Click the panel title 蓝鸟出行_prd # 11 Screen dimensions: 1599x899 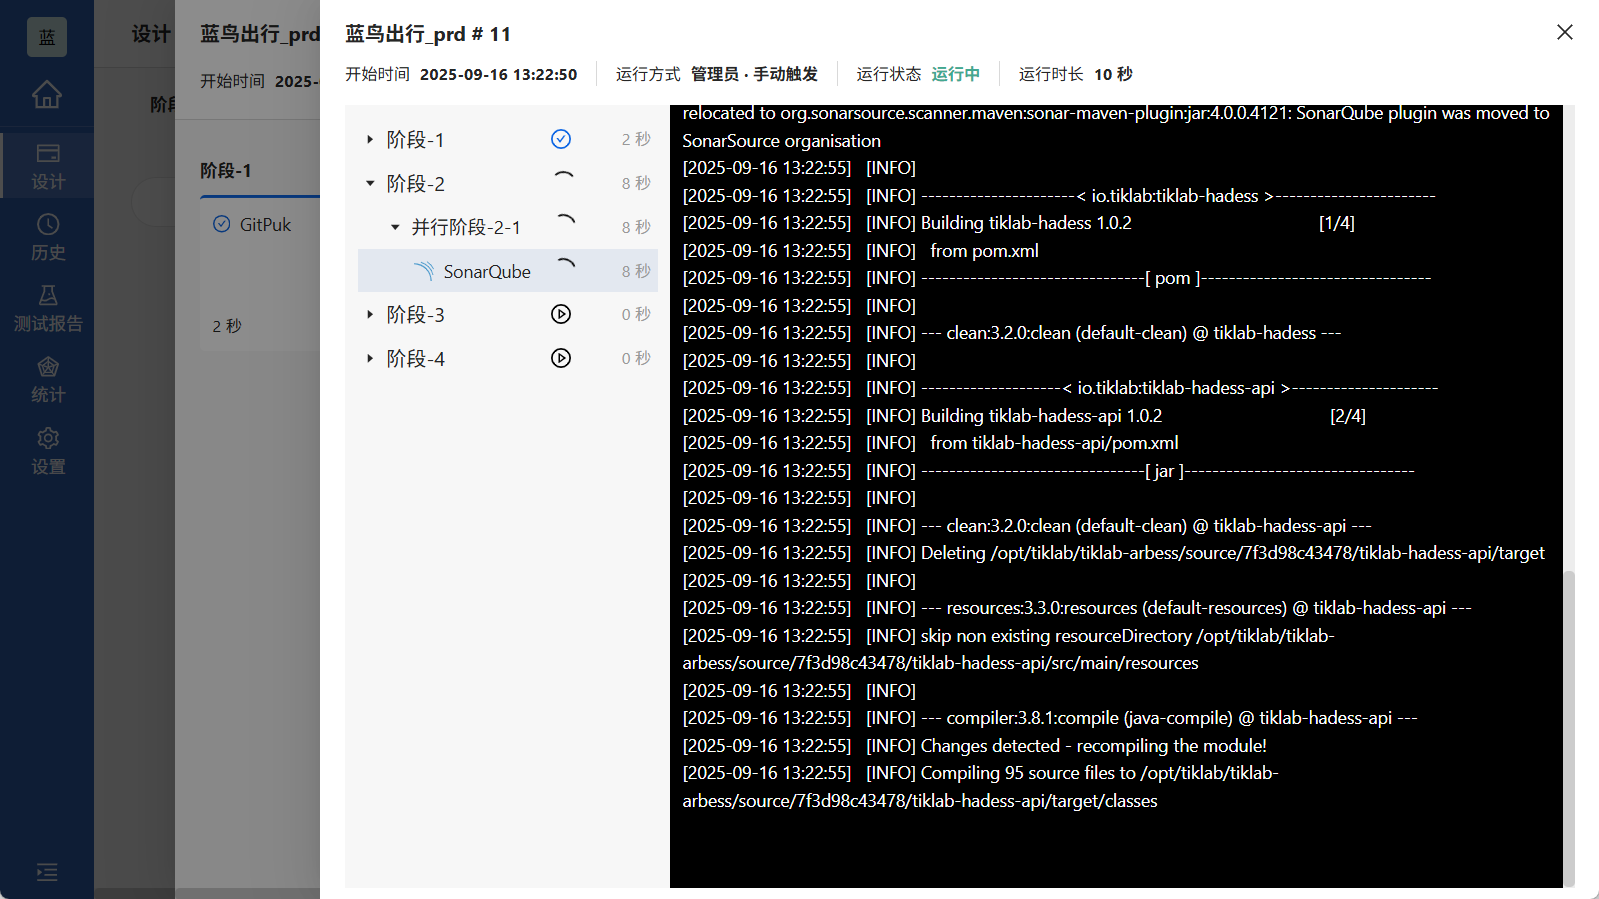click(x=428, y=34)
